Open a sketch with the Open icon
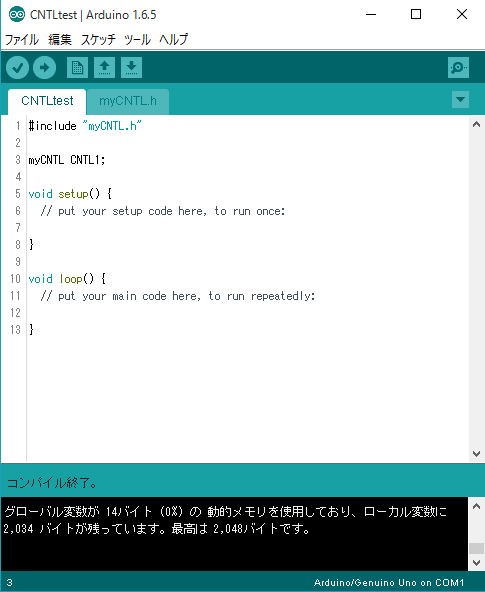The image size is (485, 592). (104, 68)
